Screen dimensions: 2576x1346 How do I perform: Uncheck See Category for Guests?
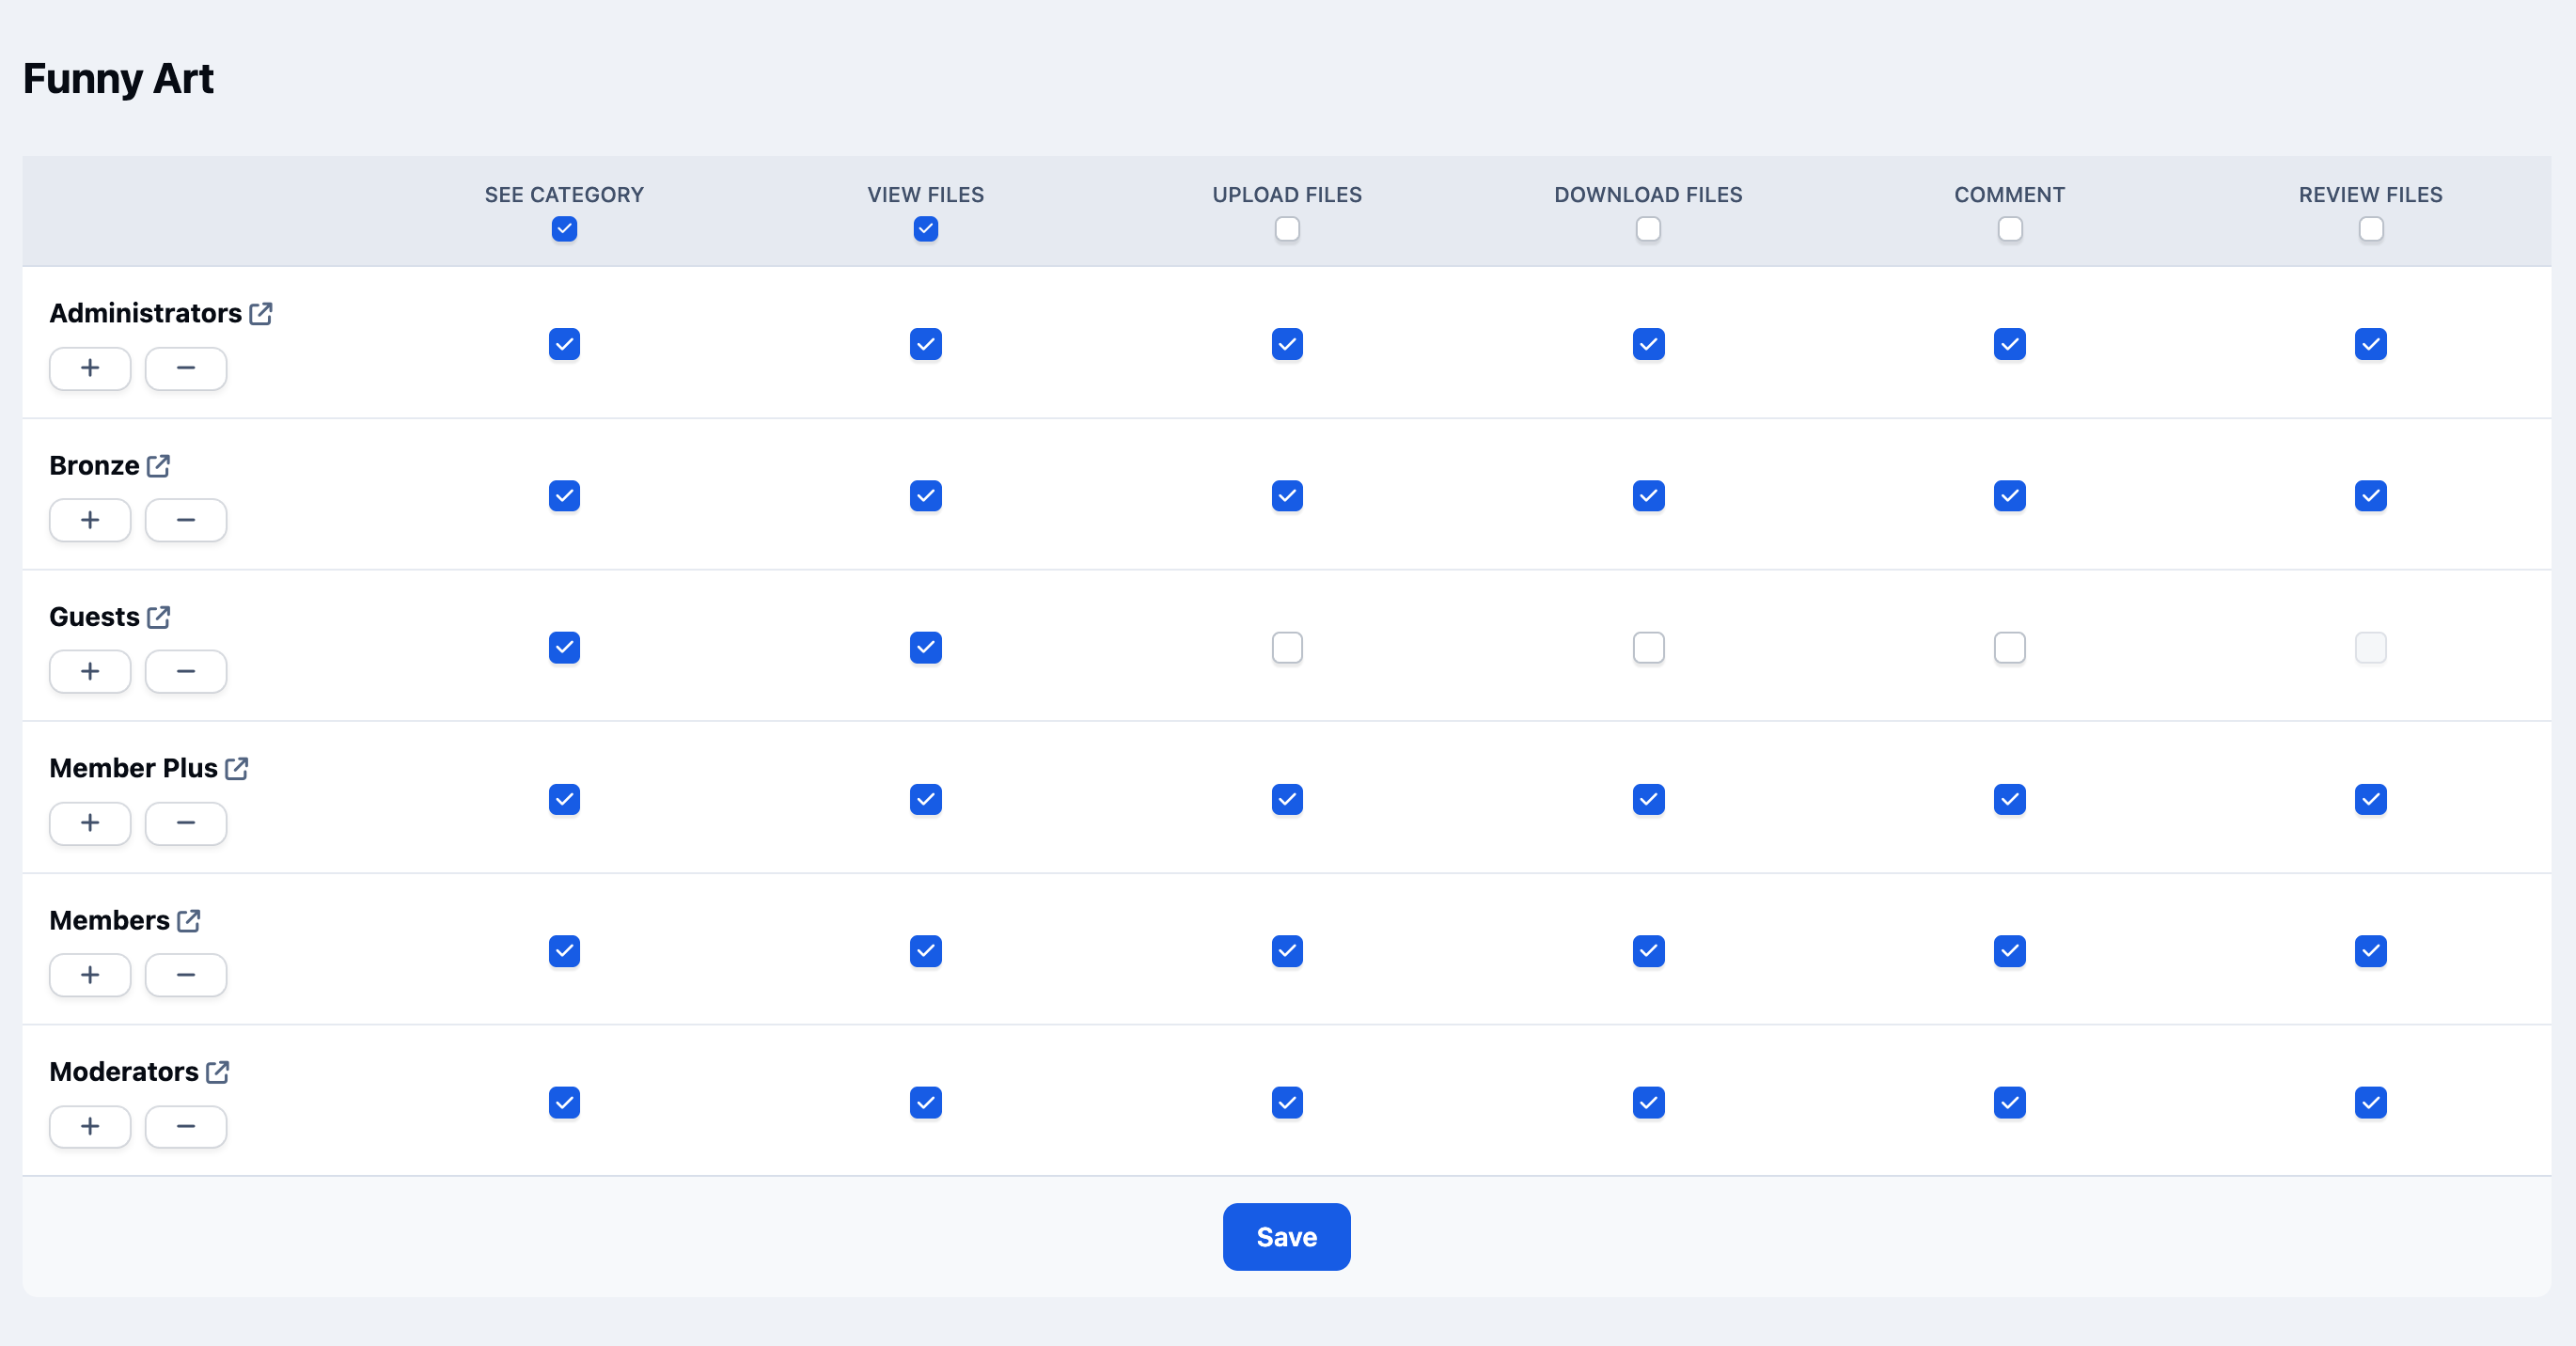tap(564, 648)
